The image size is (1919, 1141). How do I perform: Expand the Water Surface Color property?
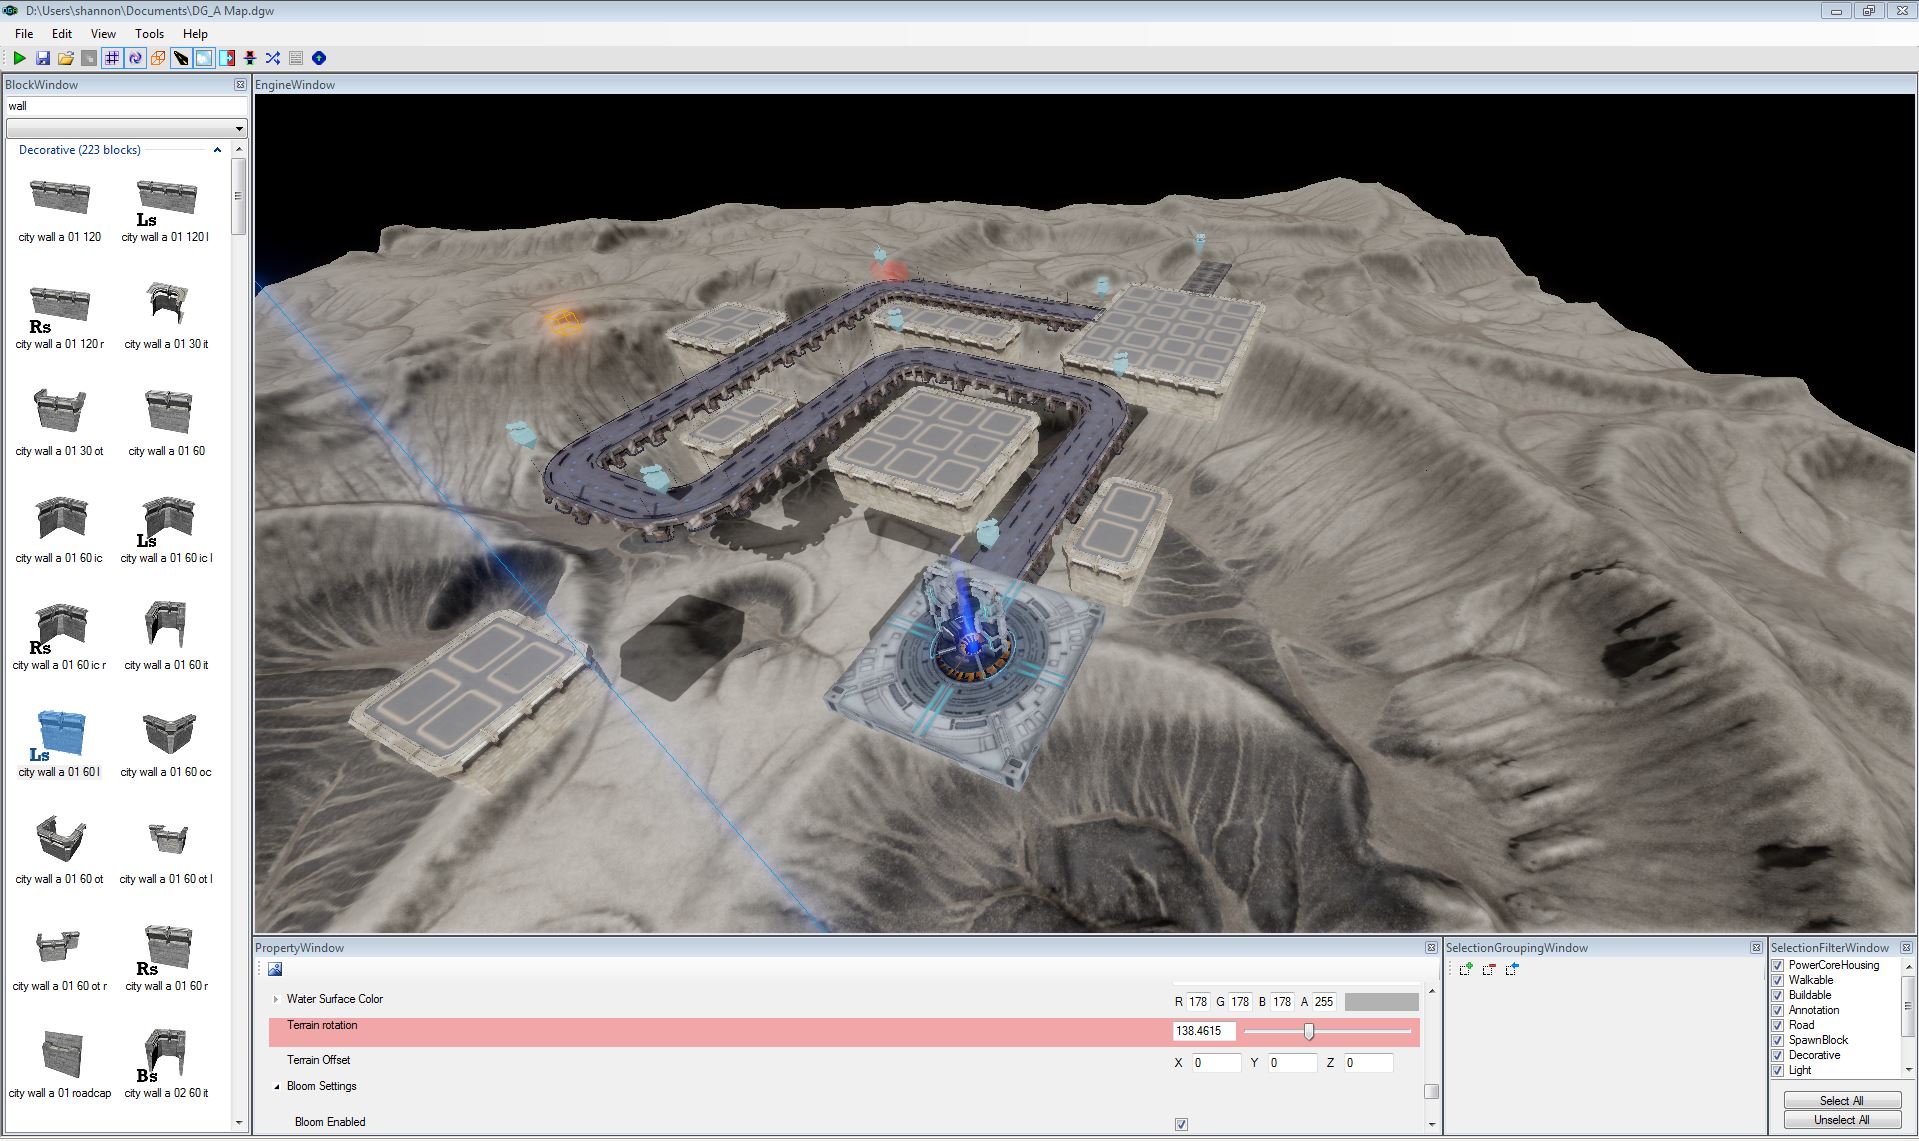pos(276,999)
